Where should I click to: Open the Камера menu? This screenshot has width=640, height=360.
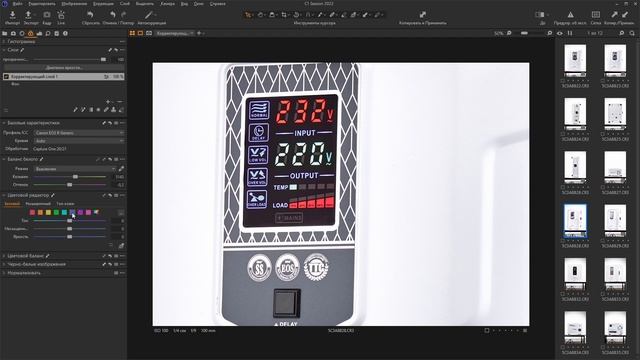pyautogui.click(x=167, y=4)
